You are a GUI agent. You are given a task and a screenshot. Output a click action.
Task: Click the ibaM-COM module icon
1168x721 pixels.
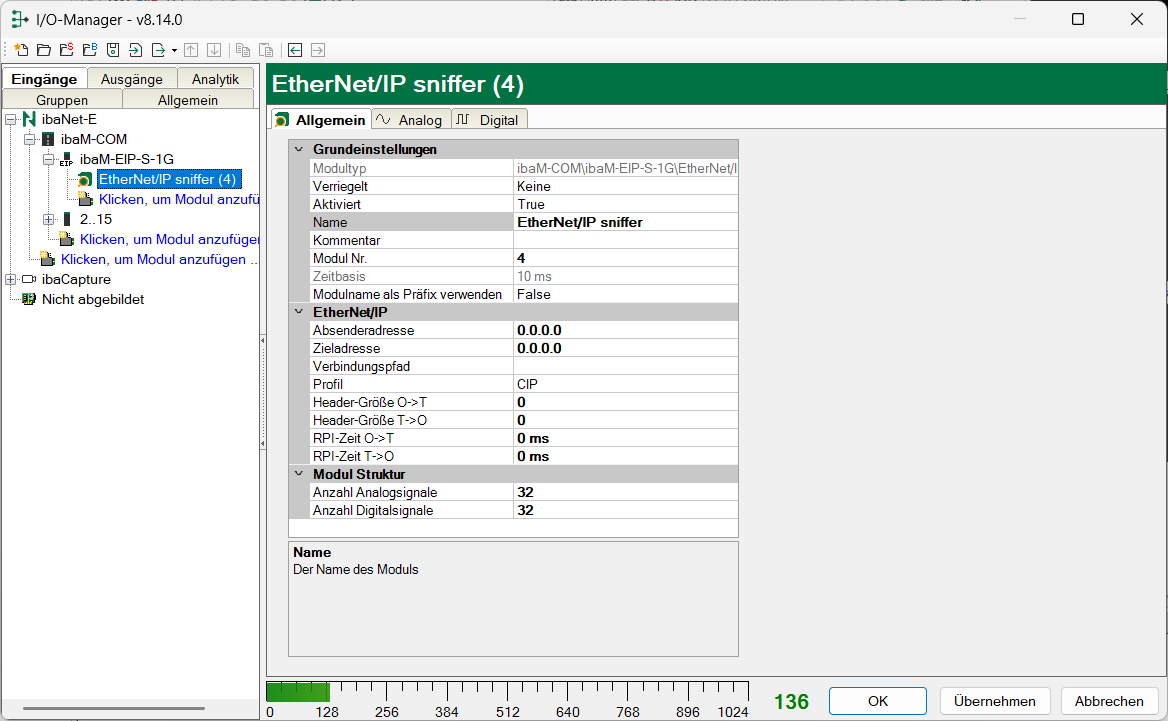click(x=48, y=139)
